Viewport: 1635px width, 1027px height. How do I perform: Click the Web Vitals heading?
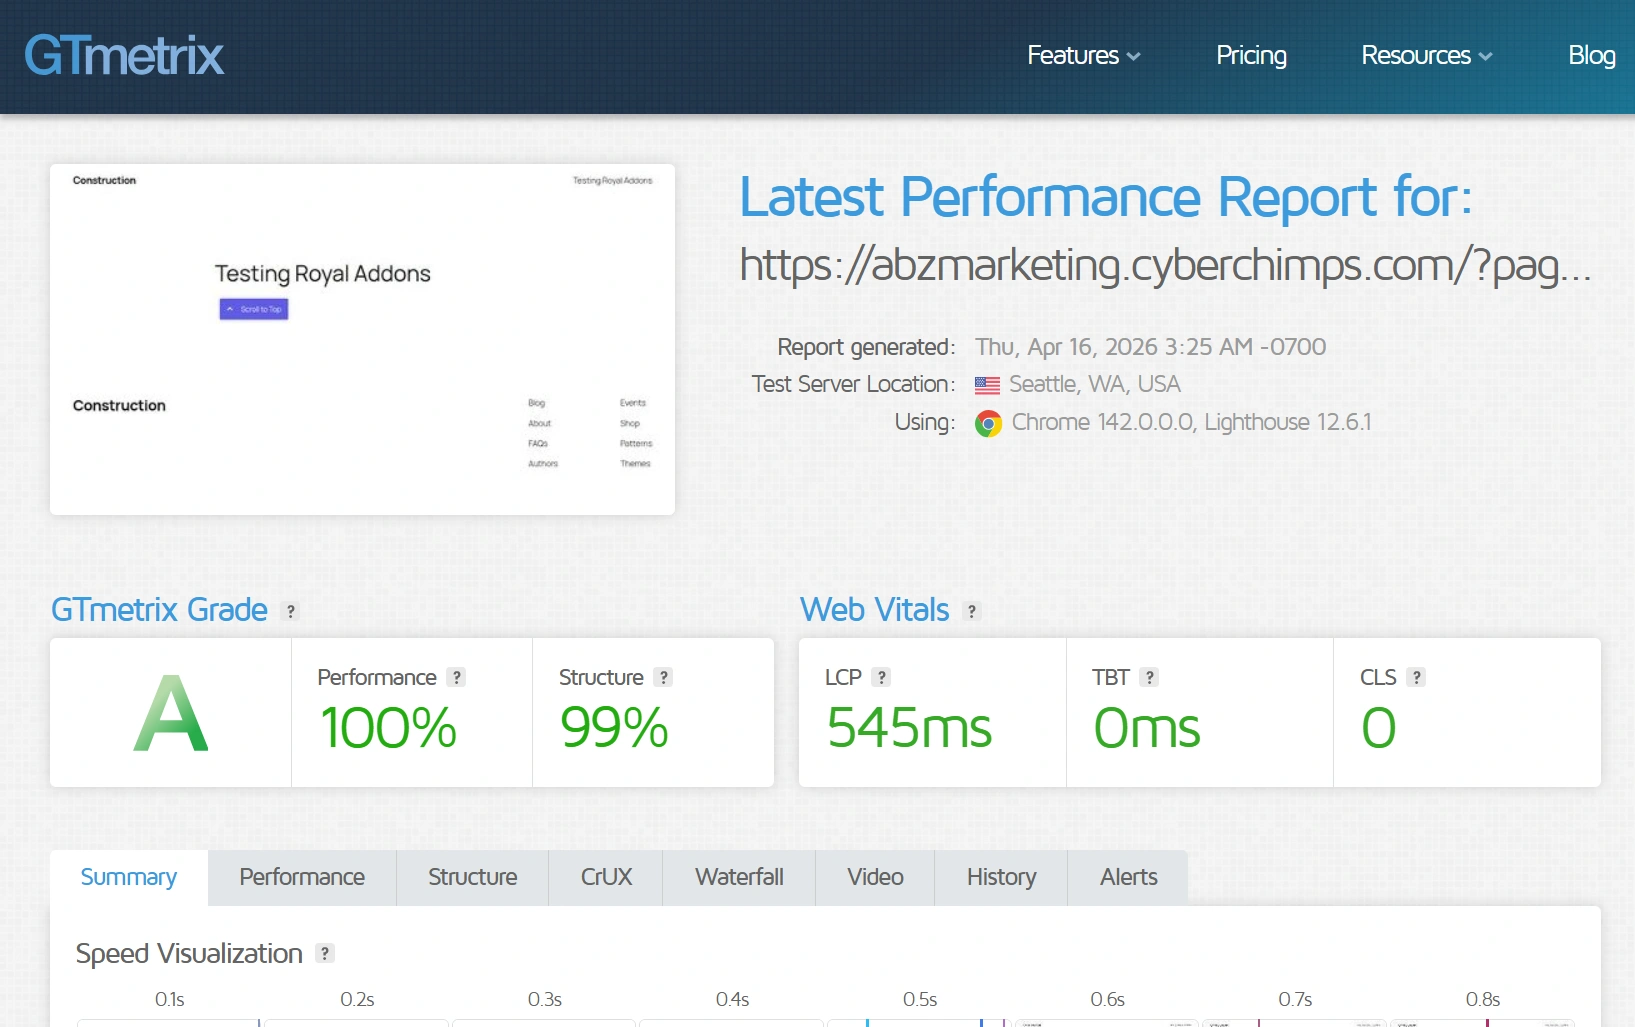(x=874, y=610)
